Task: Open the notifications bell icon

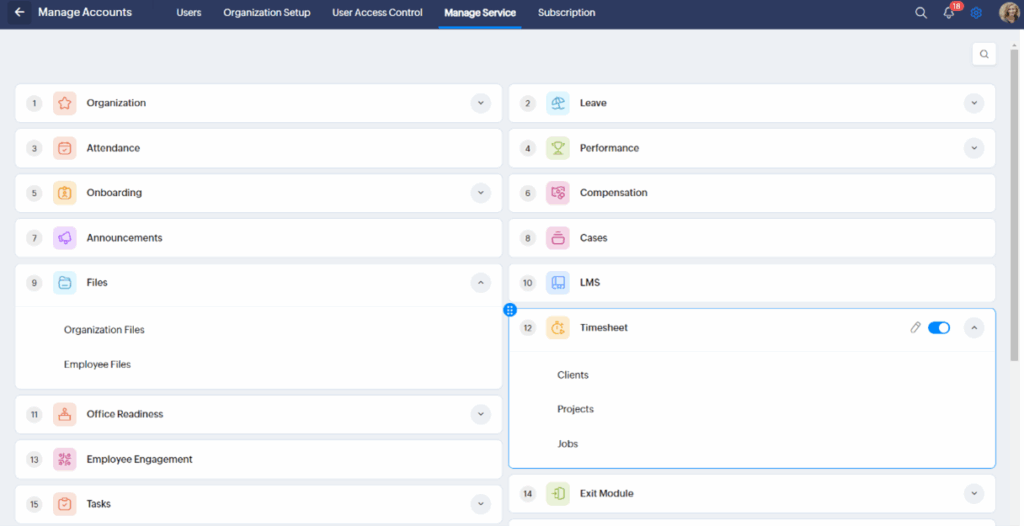Action: pos(949,13)
